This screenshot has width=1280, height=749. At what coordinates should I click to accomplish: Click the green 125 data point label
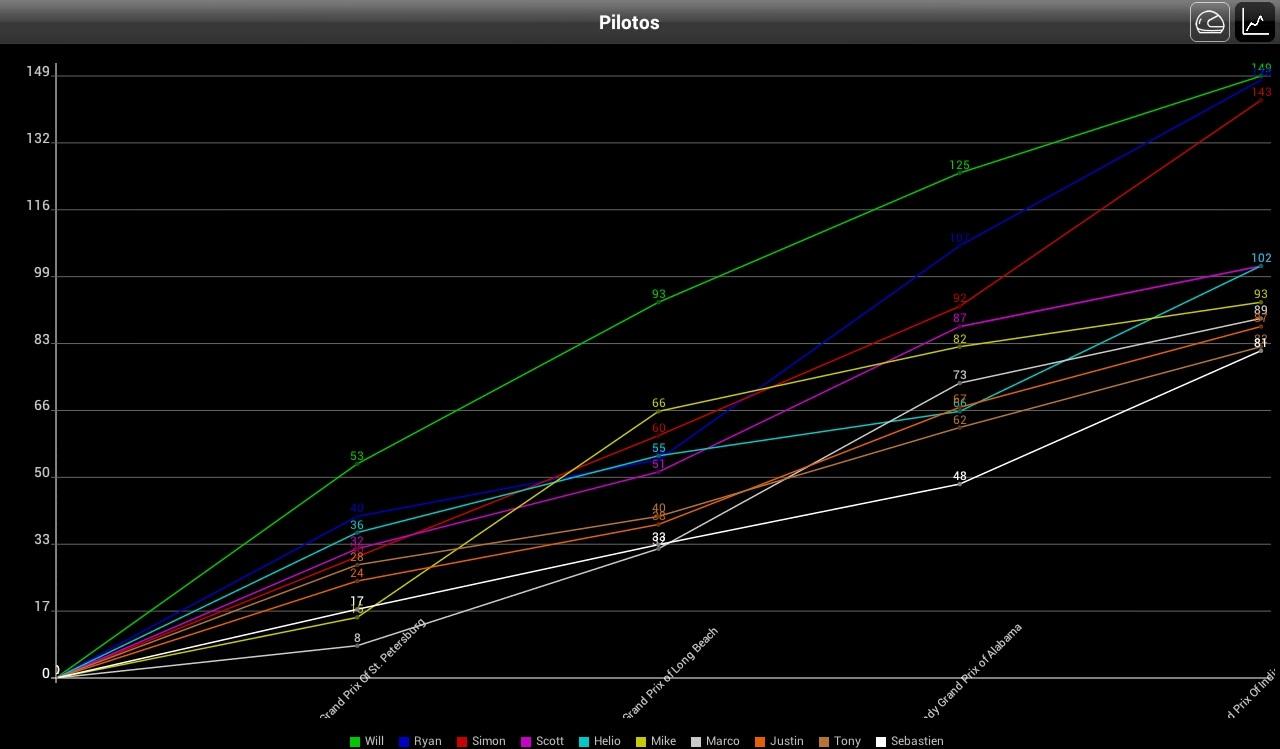tap(960, 166)
